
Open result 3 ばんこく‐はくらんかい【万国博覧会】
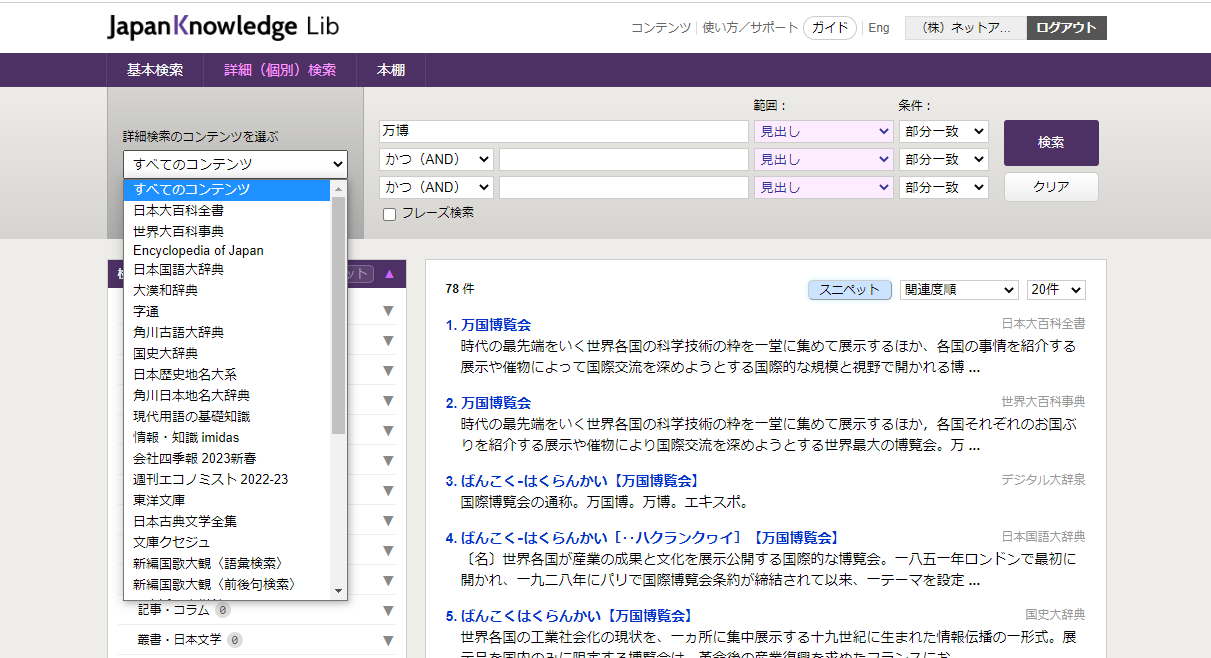click(580, 481)
